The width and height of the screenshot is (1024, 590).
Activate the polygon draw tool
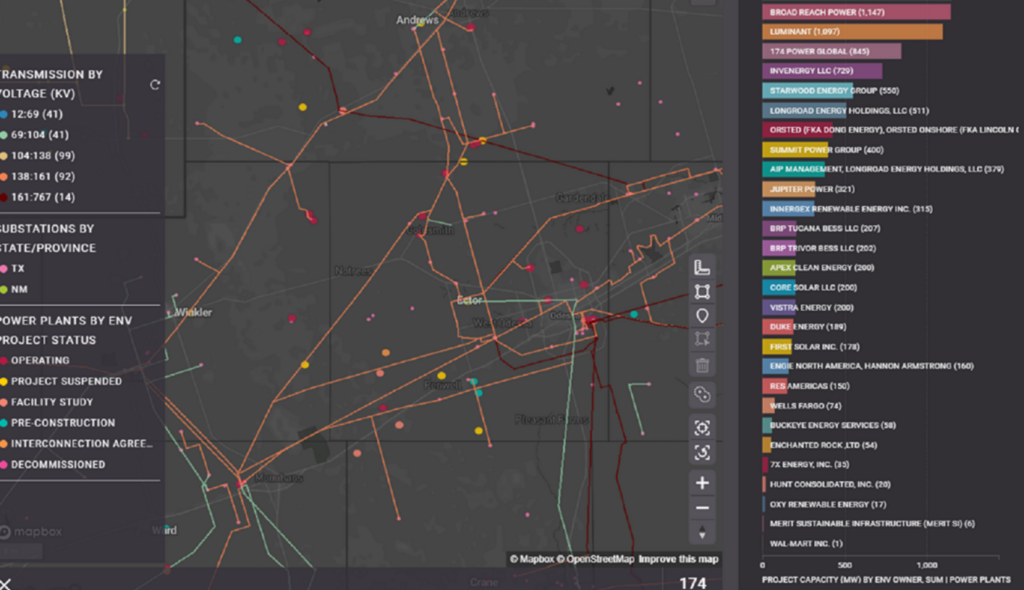pos(702,291)
